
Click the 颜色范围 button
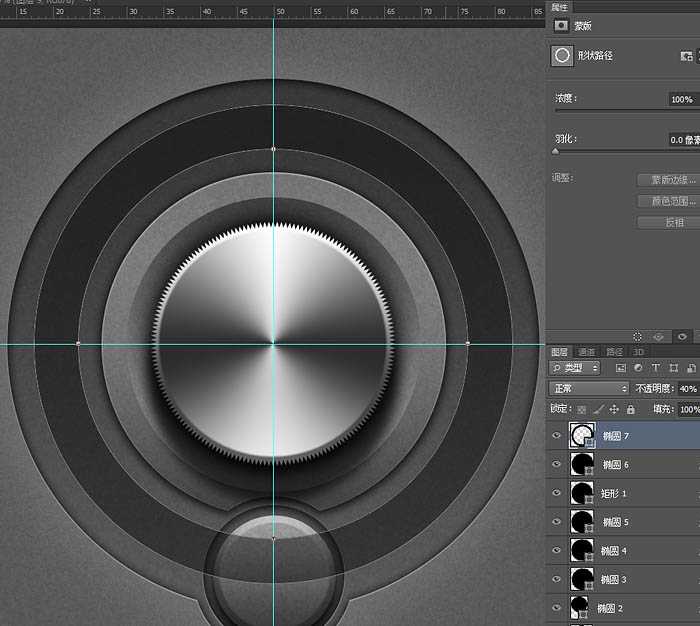pyautogui.click(x=667, y=201)
